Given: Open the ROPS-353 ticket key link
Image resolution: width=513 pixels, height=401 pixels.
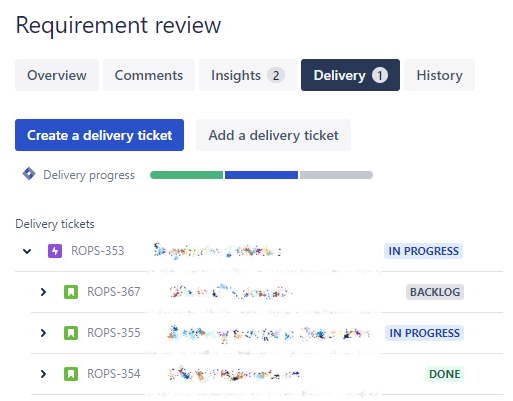Looking at the screenshot, I should pyautogui.click(x=98, y=251).
